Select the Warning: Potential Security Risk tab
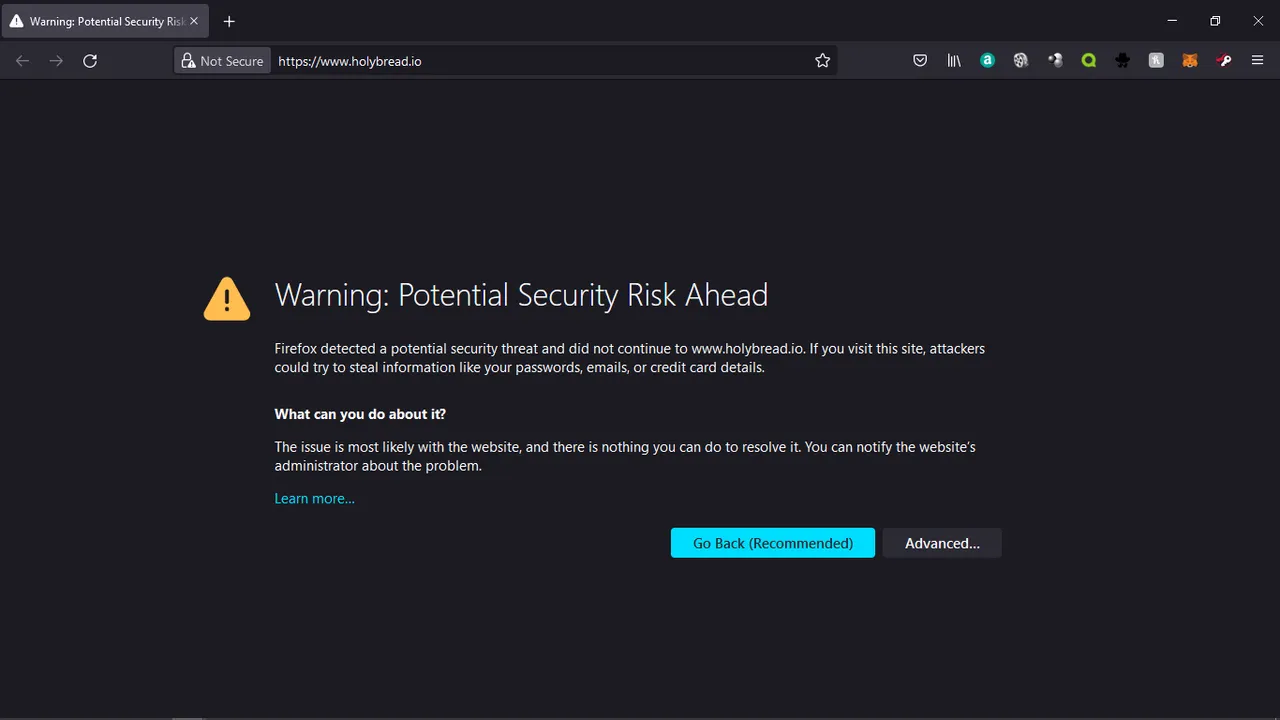The width and height of the screenshot is (1280, 720). coord(105,21)
